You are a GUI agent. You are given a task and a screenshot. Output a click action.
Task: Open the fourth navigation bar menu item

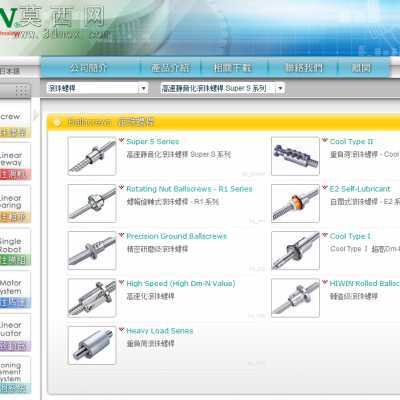[304, 68]
